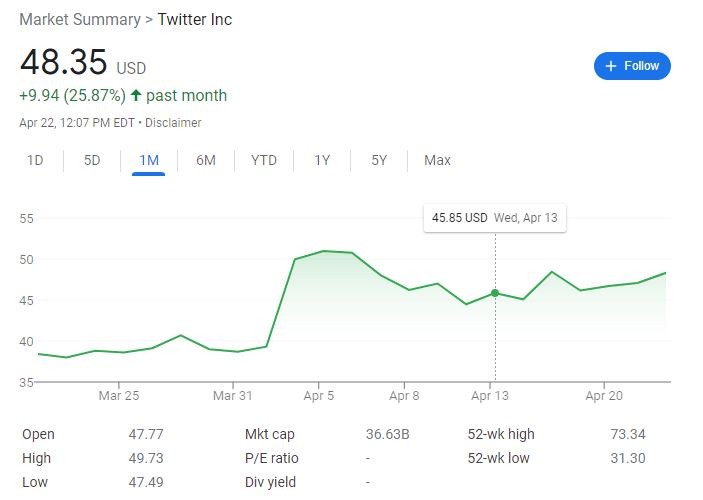Screen dimensions: 703x500
Task: Click the 45.85 USD chart tooltip
Action: coord(494,218)
